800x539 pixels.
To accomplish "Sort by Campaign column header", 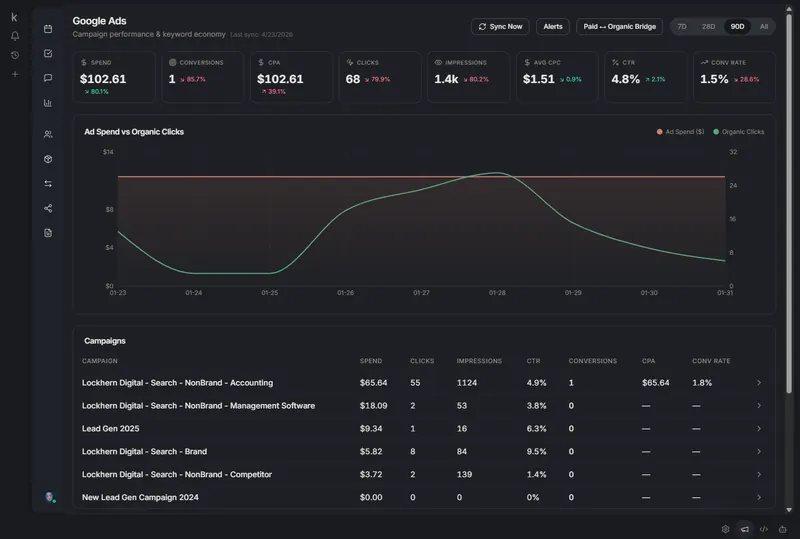I will coord(99,361).
